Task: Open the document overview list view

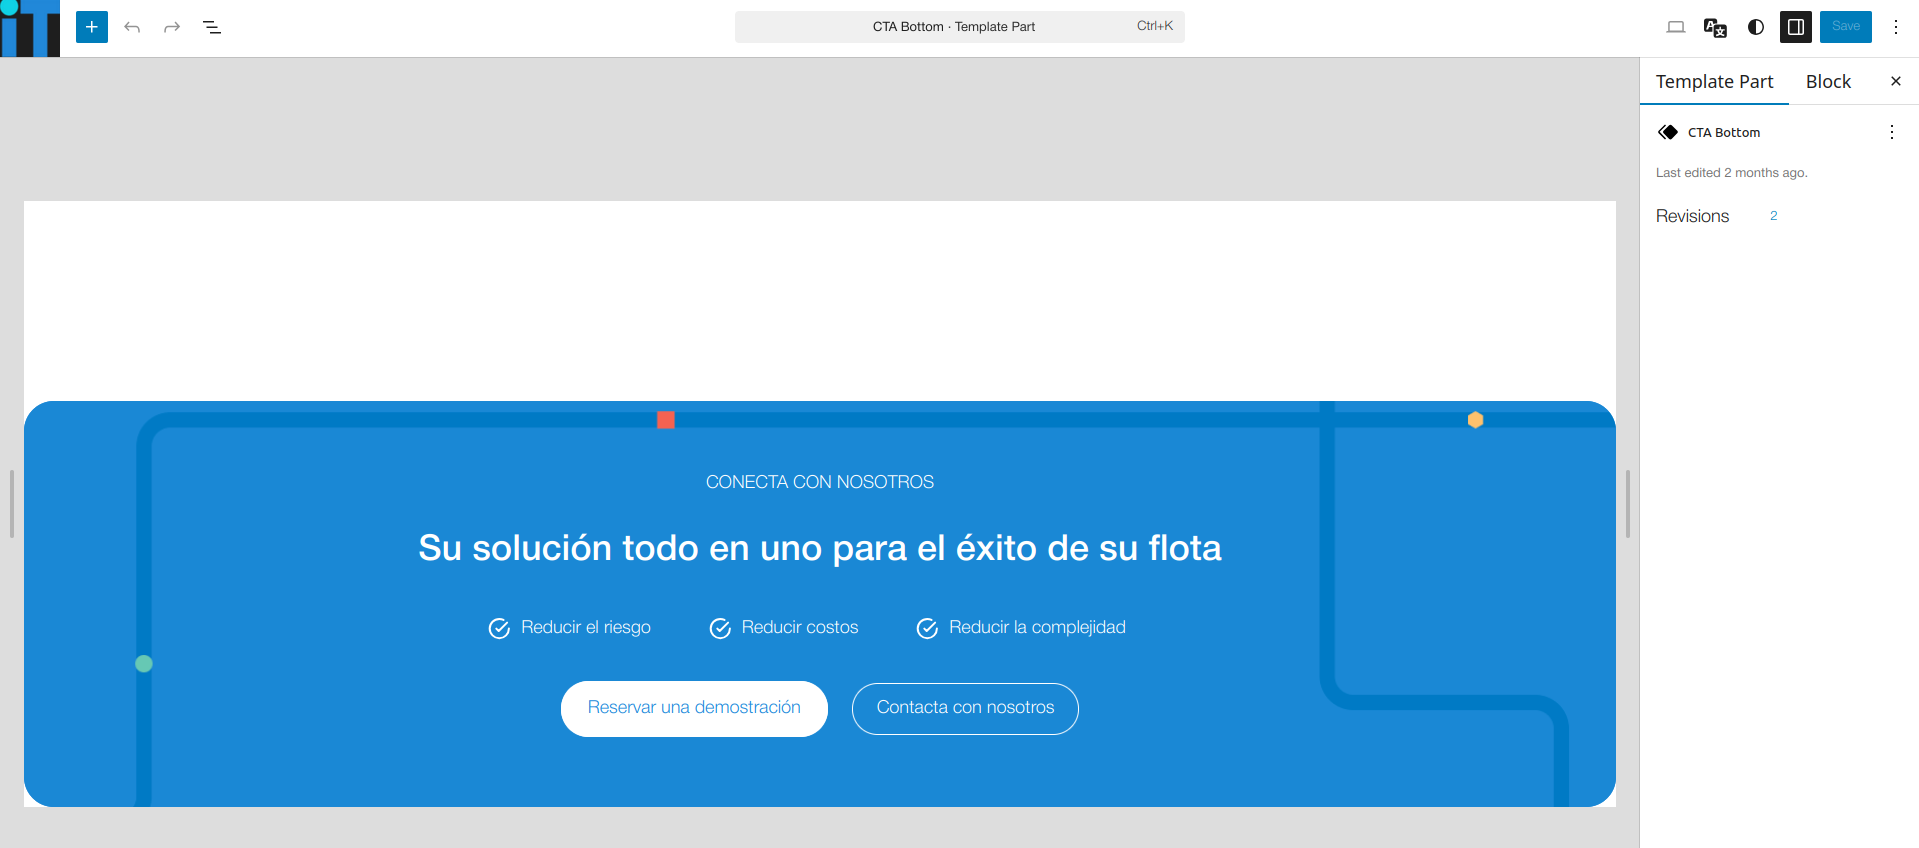Action: 212,27
